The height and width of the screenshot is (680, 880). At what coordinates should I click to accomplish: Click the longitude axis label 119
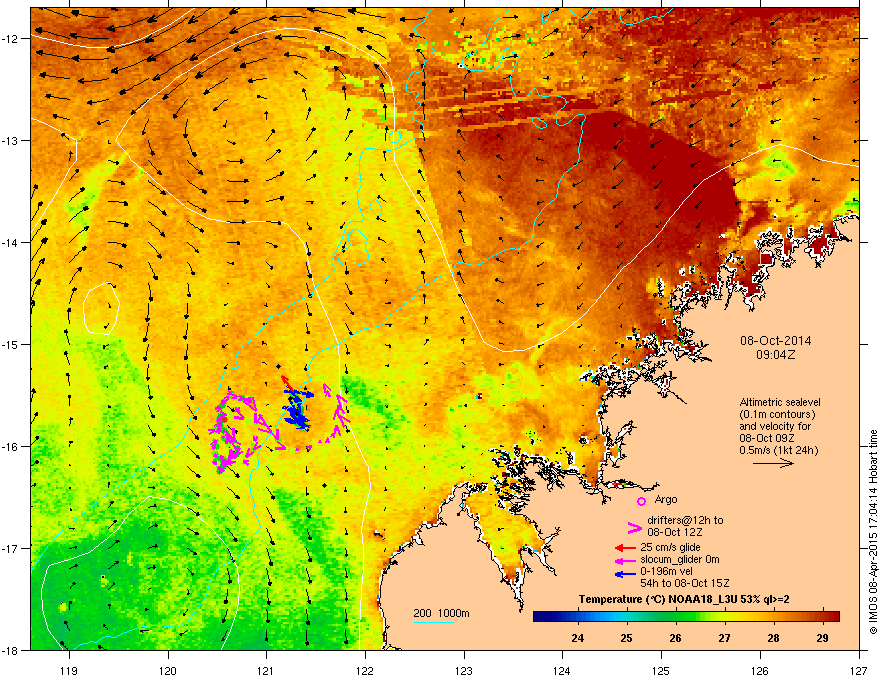(x=69, y=670)
